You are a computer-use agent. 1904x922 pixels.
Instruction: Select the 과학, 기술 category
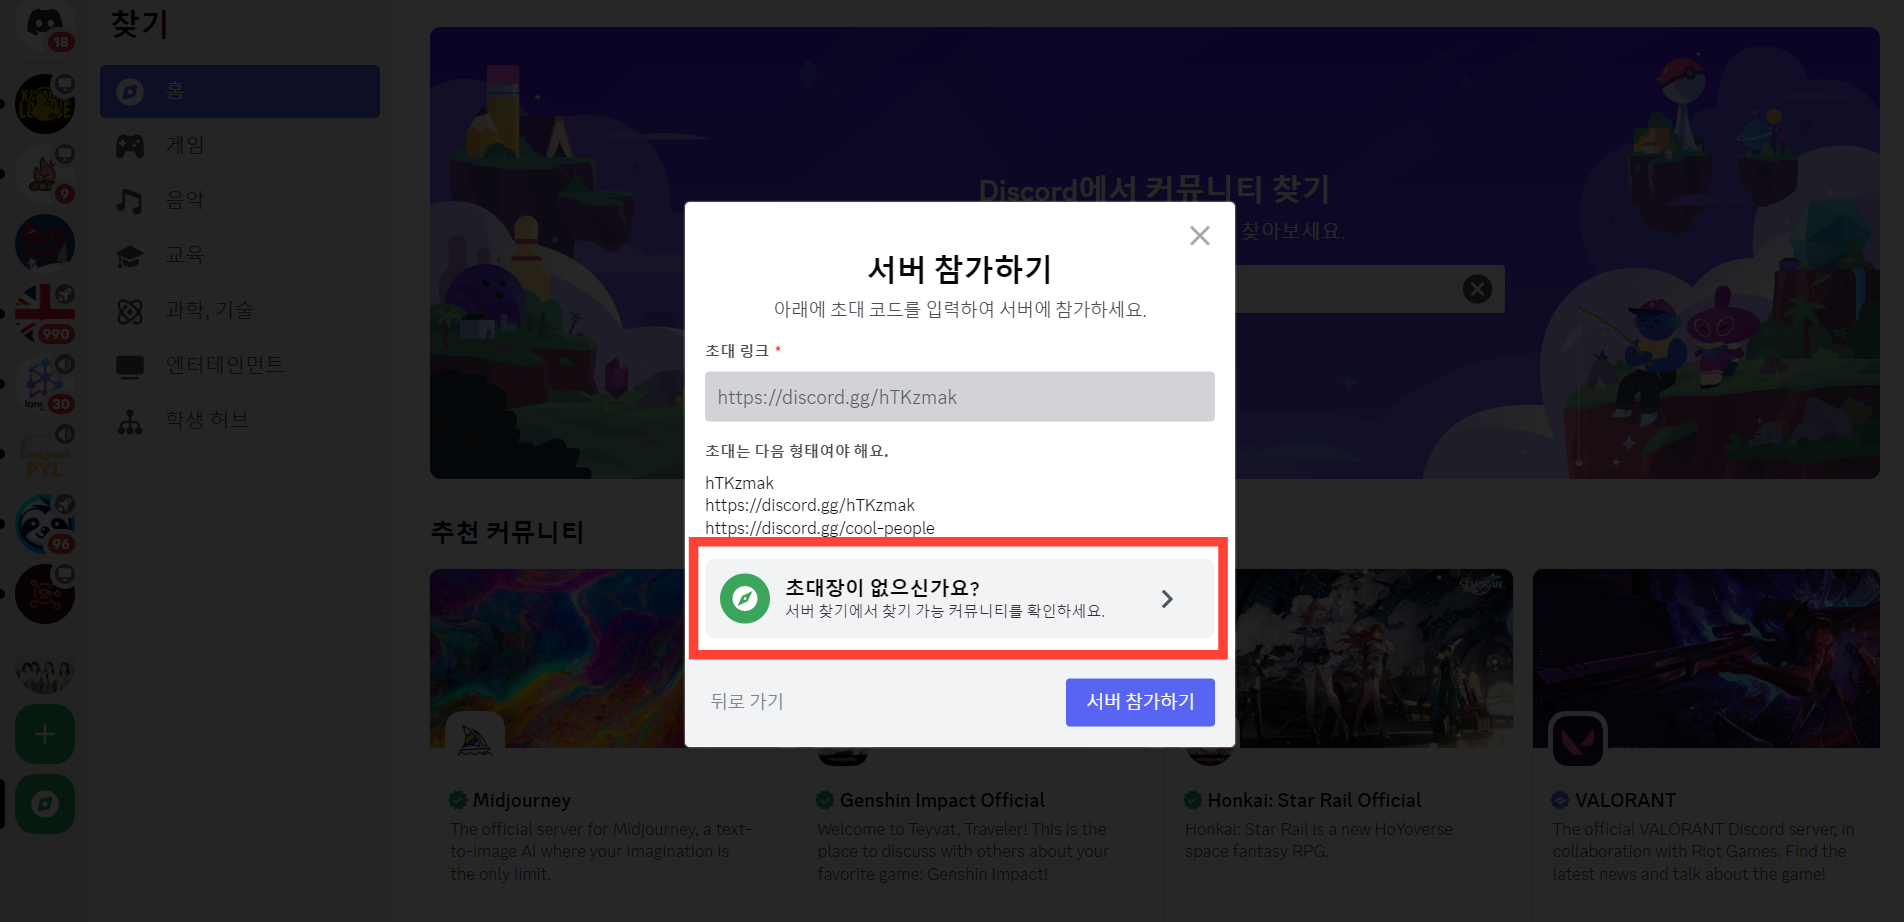pos(240,311)
